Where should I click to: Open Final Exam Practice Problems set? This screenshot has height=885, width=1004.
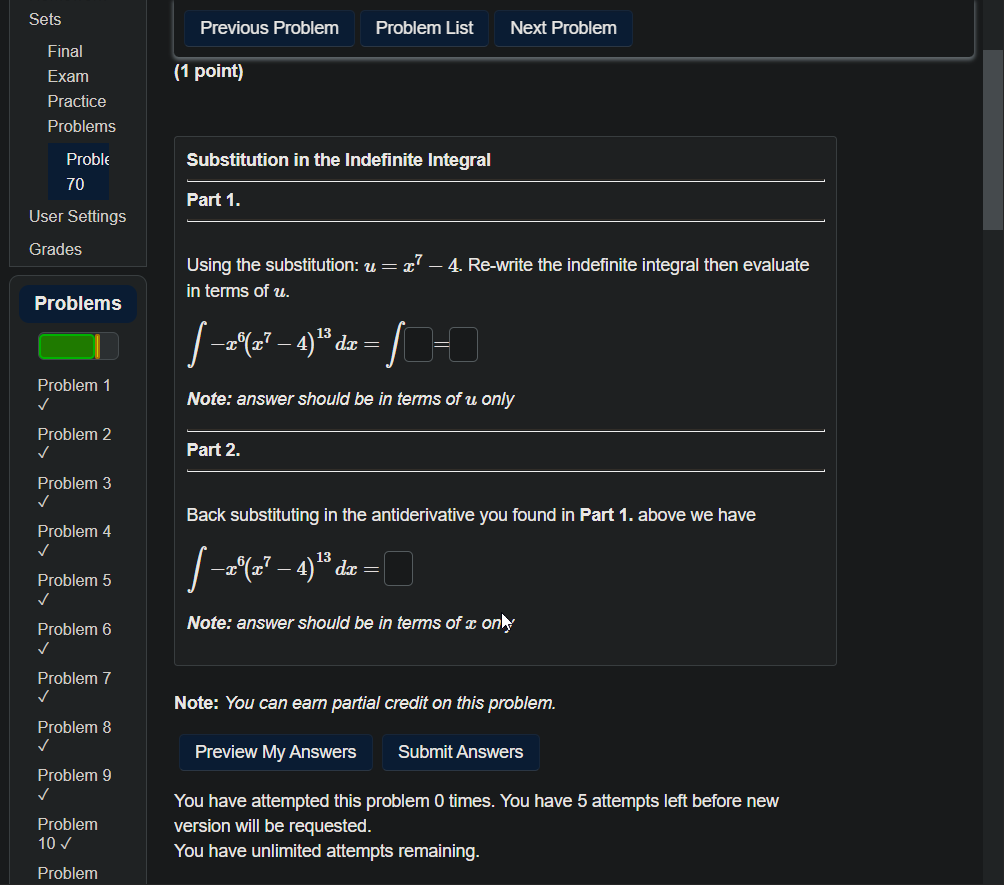81,88
